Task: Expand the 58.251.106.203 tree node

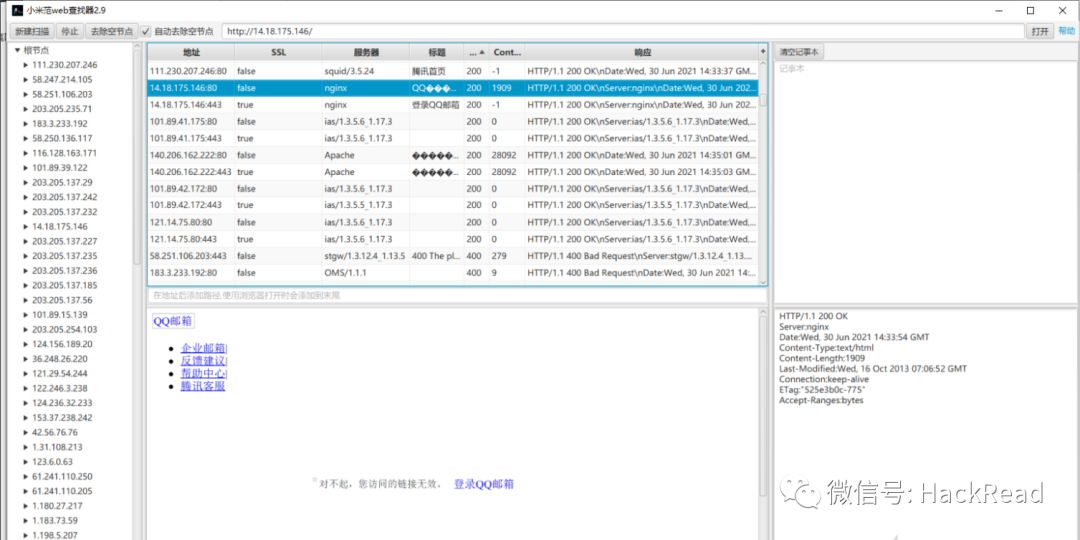Action: click(x=26, y=94)
